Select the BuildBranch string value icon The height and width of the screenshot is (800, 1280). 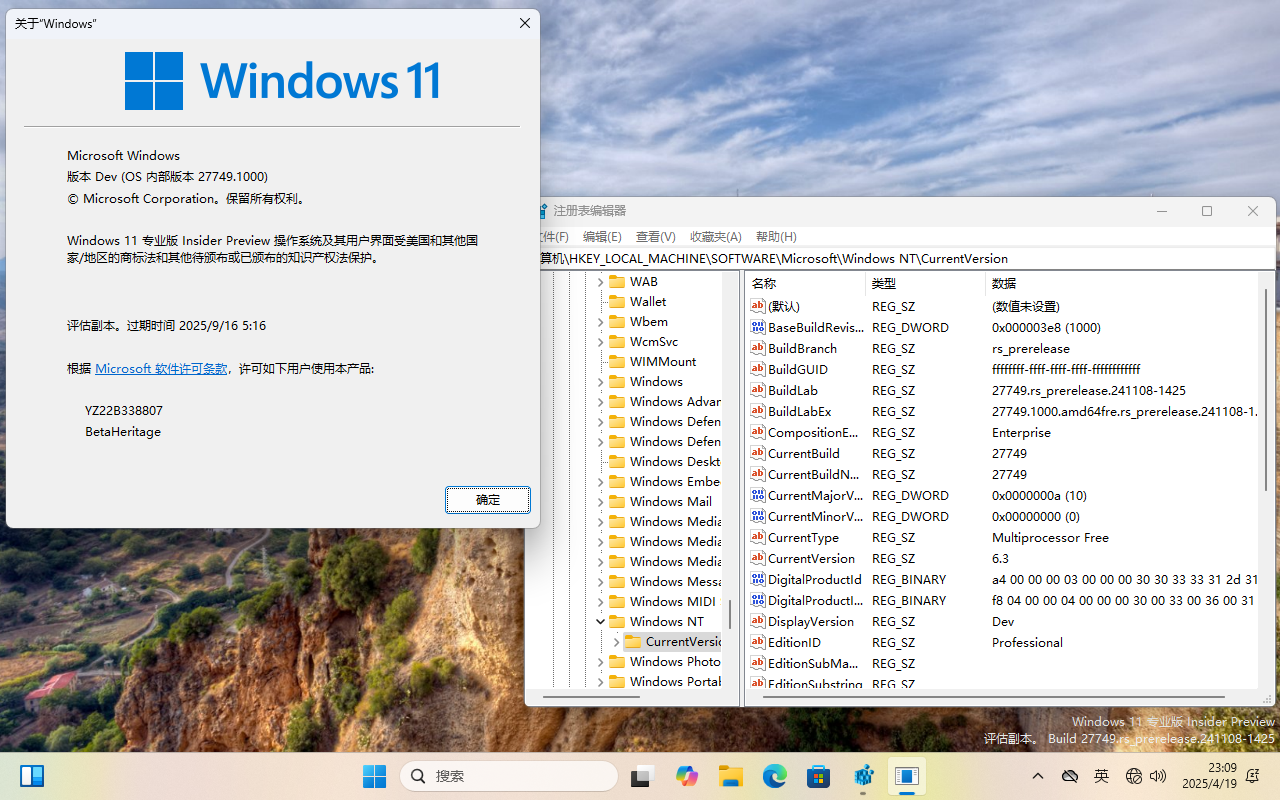pos(758,348)
